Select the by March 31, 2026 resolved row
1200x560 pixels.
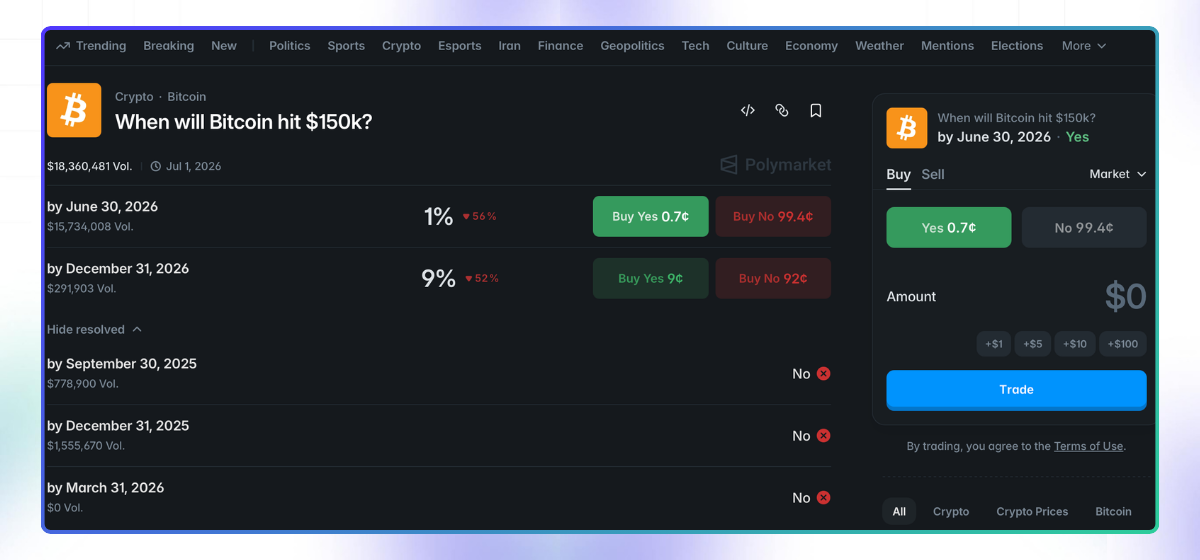(x=439, y=497)
